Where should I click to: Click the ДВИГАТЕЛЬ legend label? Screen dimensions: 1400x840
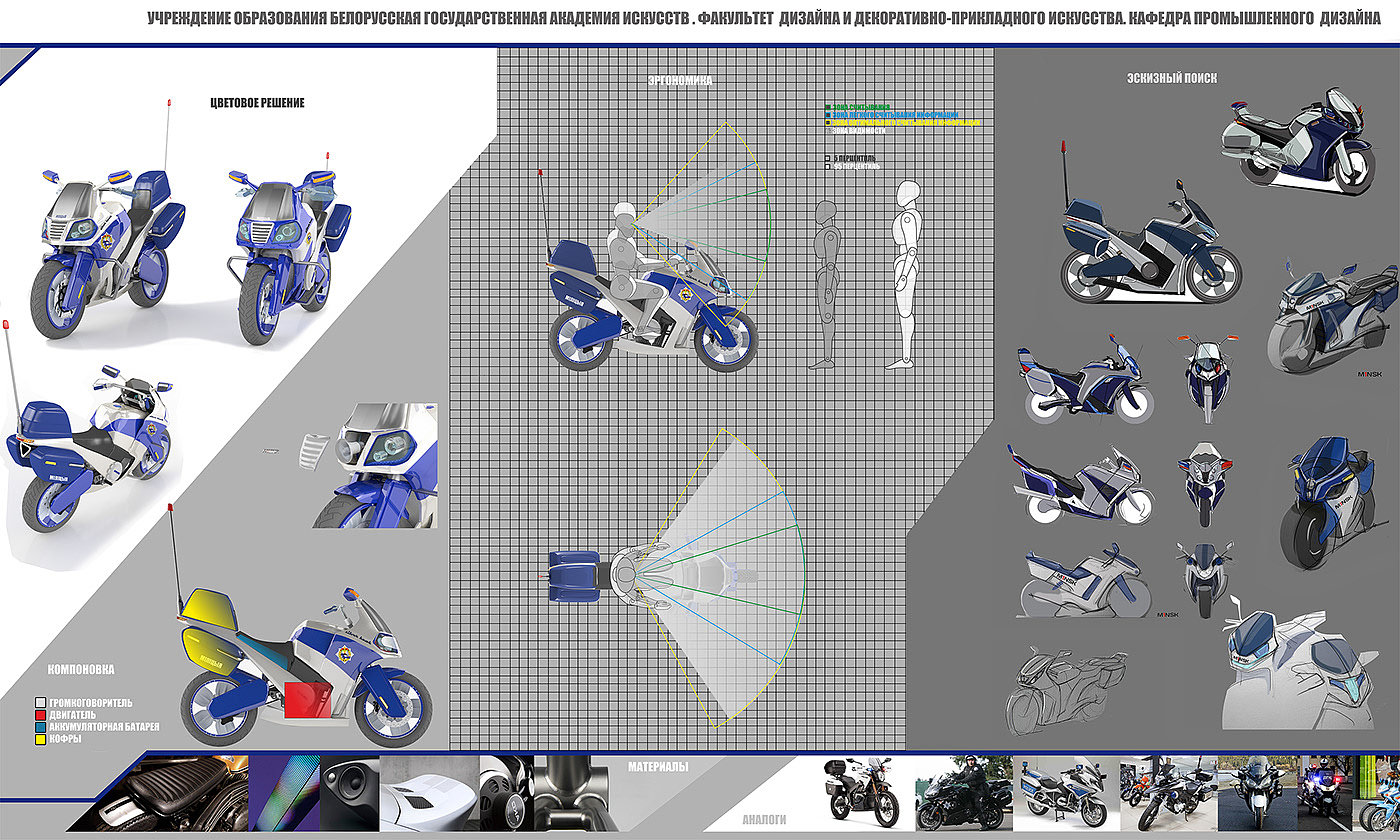click(74, 714)
